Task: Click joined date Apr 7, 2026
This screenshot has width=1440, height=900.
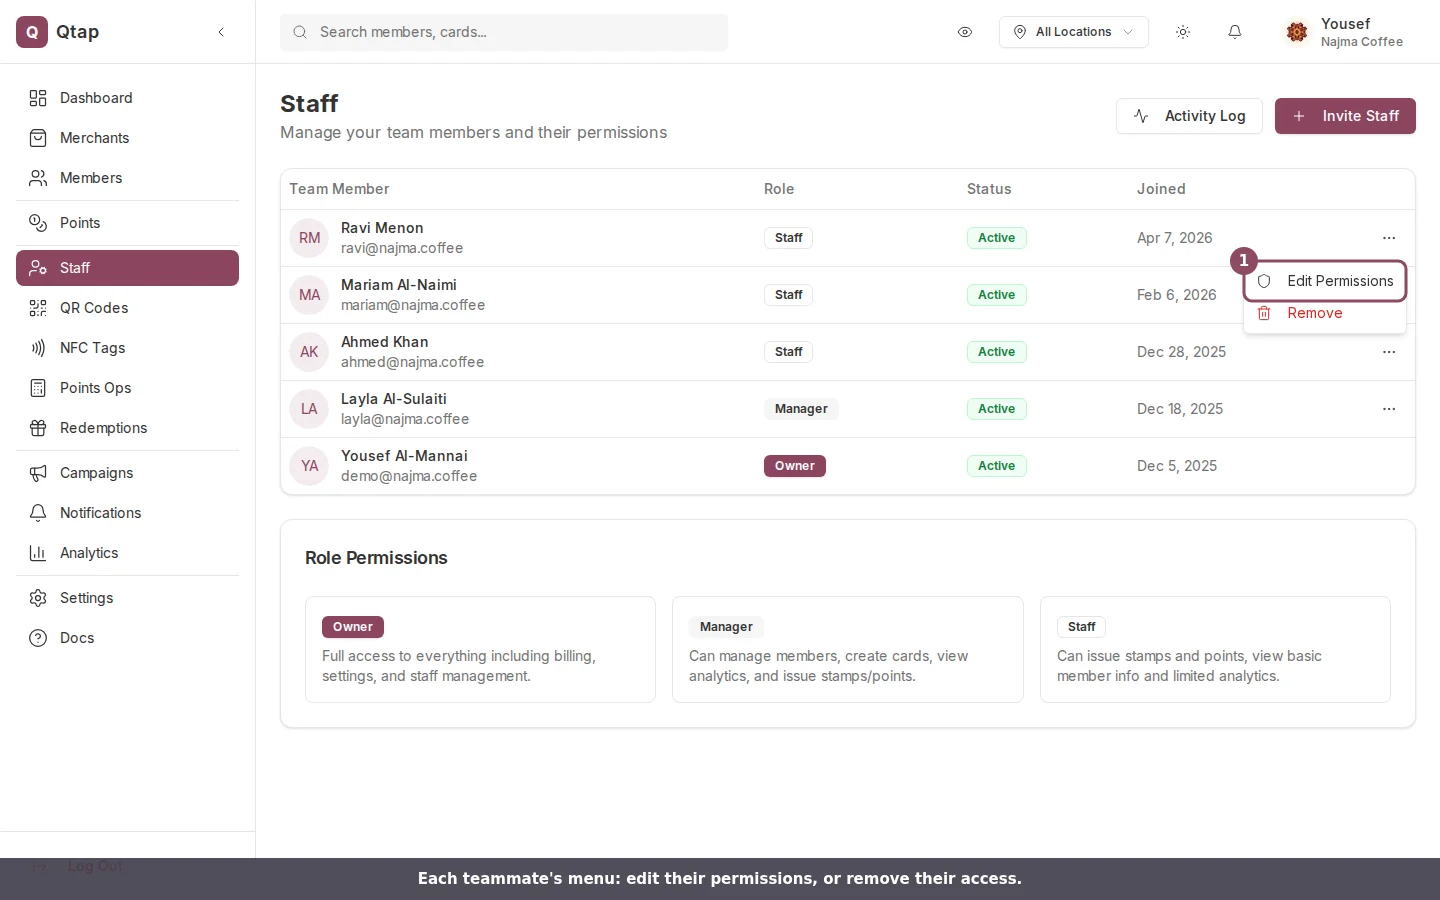Action: [x=1174, y=238]
